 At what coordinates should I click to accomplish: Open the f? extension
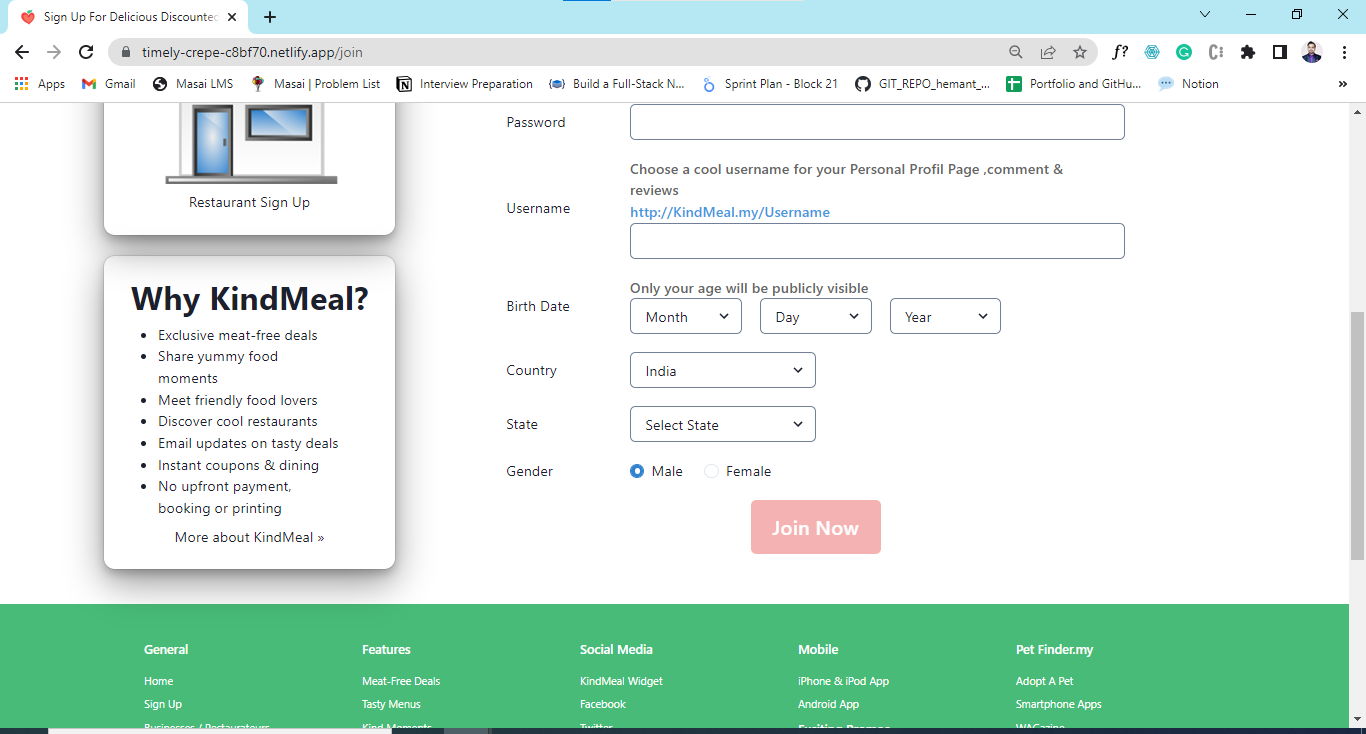1120,52
